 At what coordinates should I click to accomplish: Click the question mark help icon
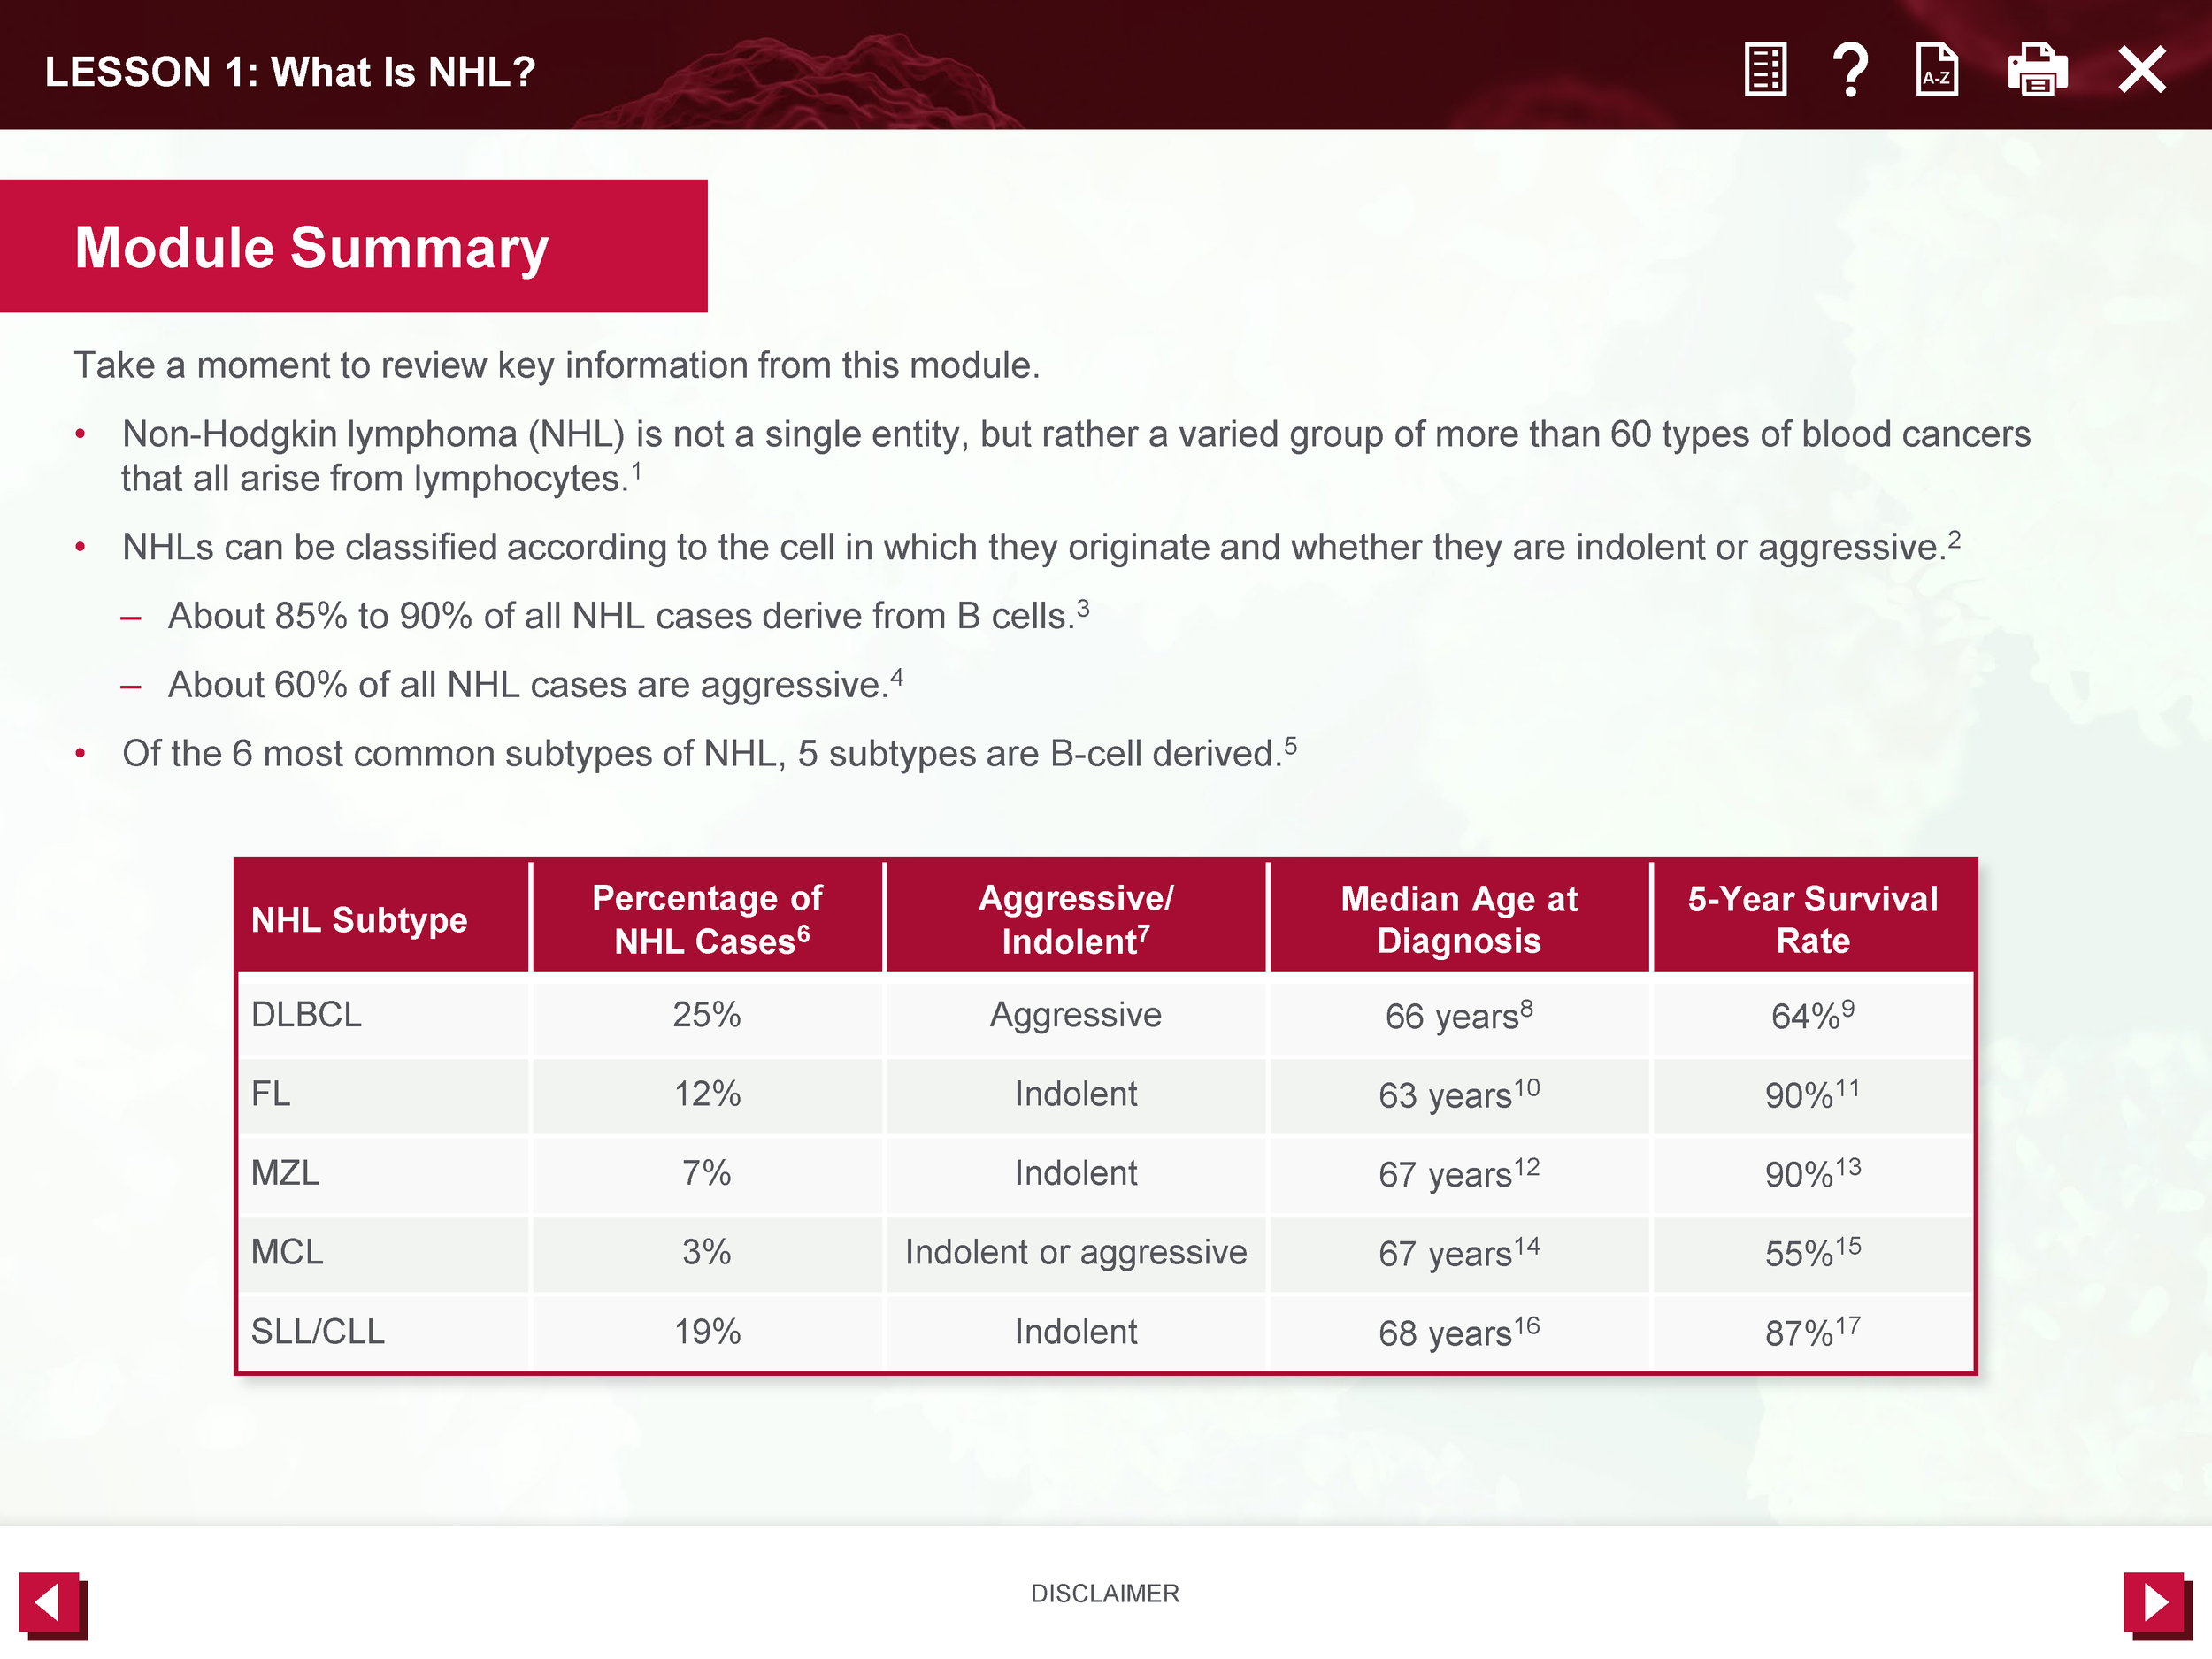[x=1850, y=70]
